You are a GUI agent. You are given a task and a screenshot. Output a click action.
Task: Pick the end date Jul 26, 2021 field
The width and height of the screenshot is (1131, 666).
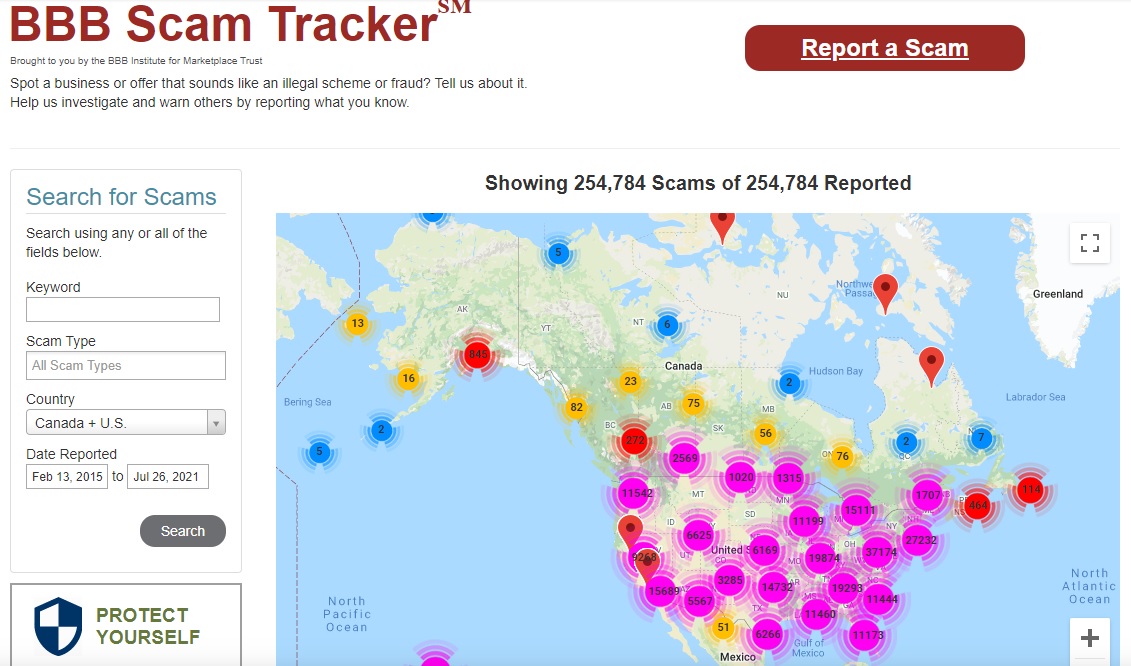[x=167, y=476]
